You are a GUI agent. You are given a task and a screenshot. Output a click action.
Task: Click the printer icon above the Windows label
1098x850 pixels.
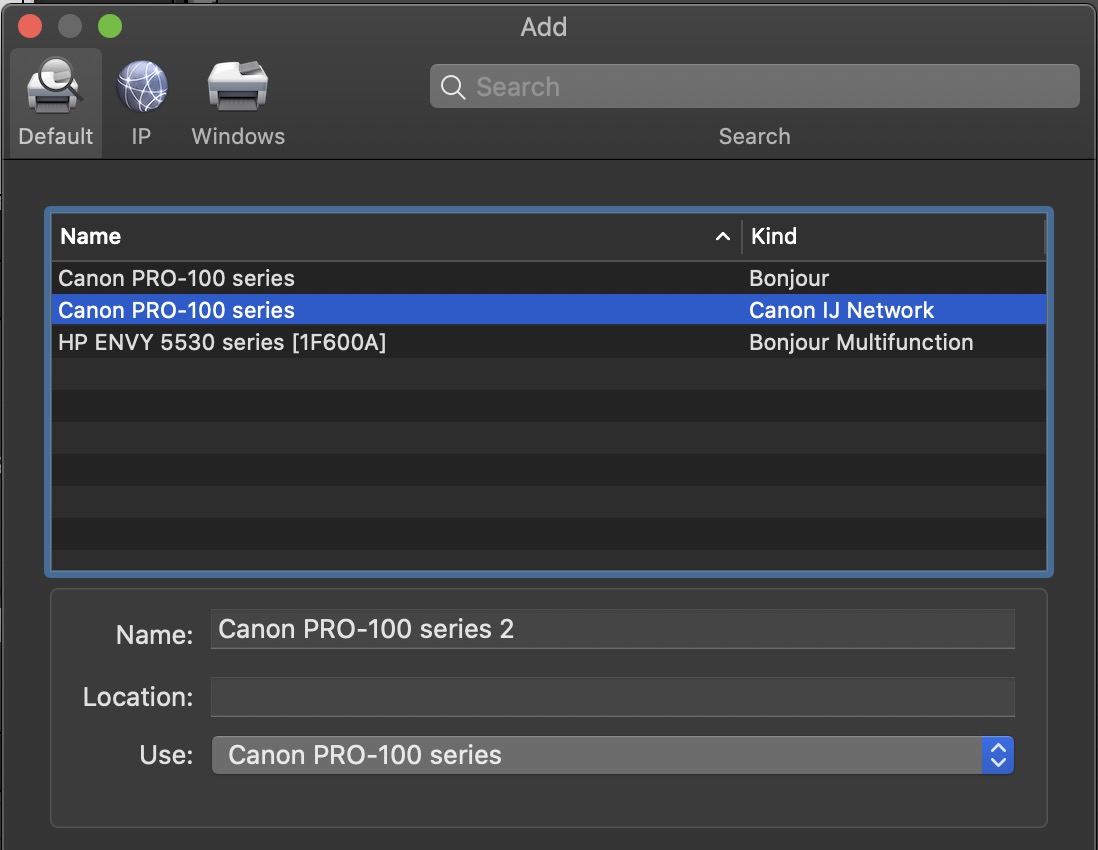point(237,85)
